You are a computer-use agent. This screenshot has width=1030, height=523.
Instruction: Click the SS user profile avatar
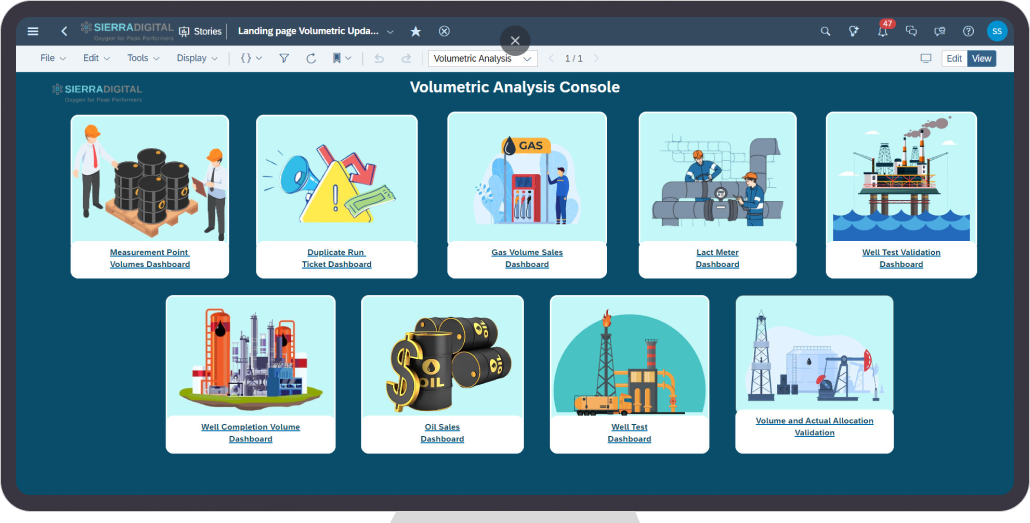click(x=997, y=31)
